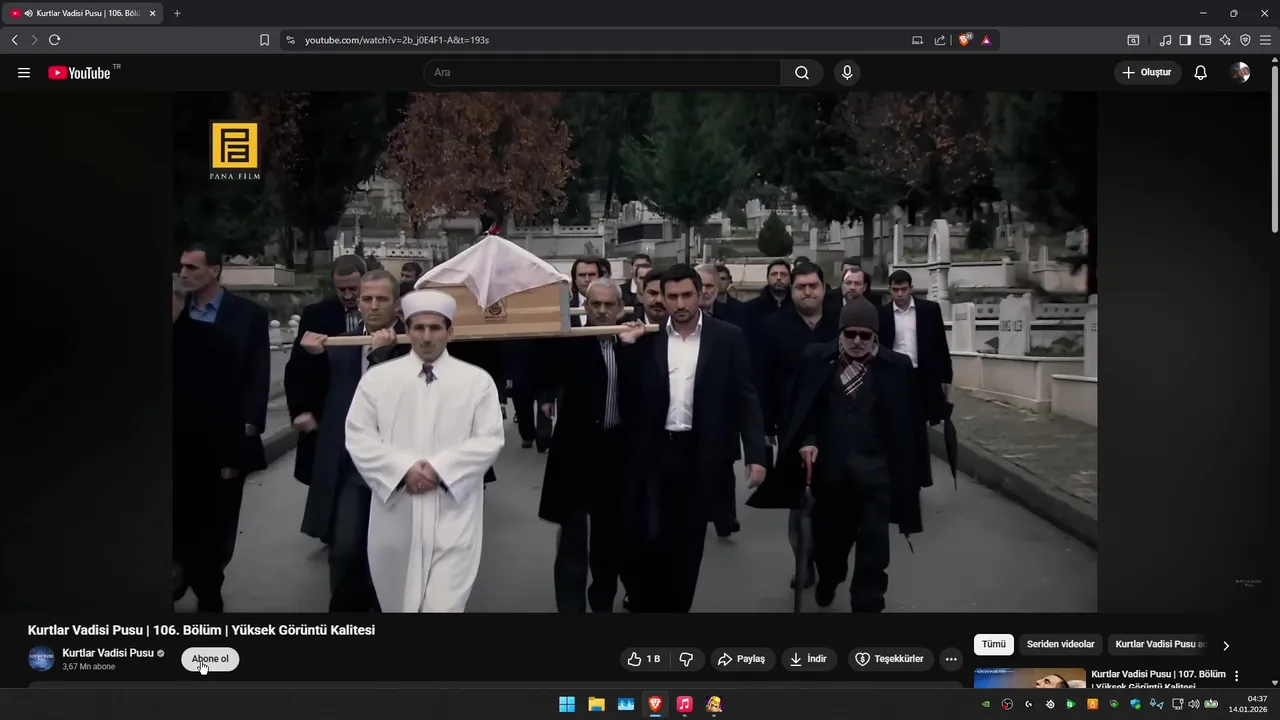
Task: Go to the YouTube home logo
Action: (79, 73)
